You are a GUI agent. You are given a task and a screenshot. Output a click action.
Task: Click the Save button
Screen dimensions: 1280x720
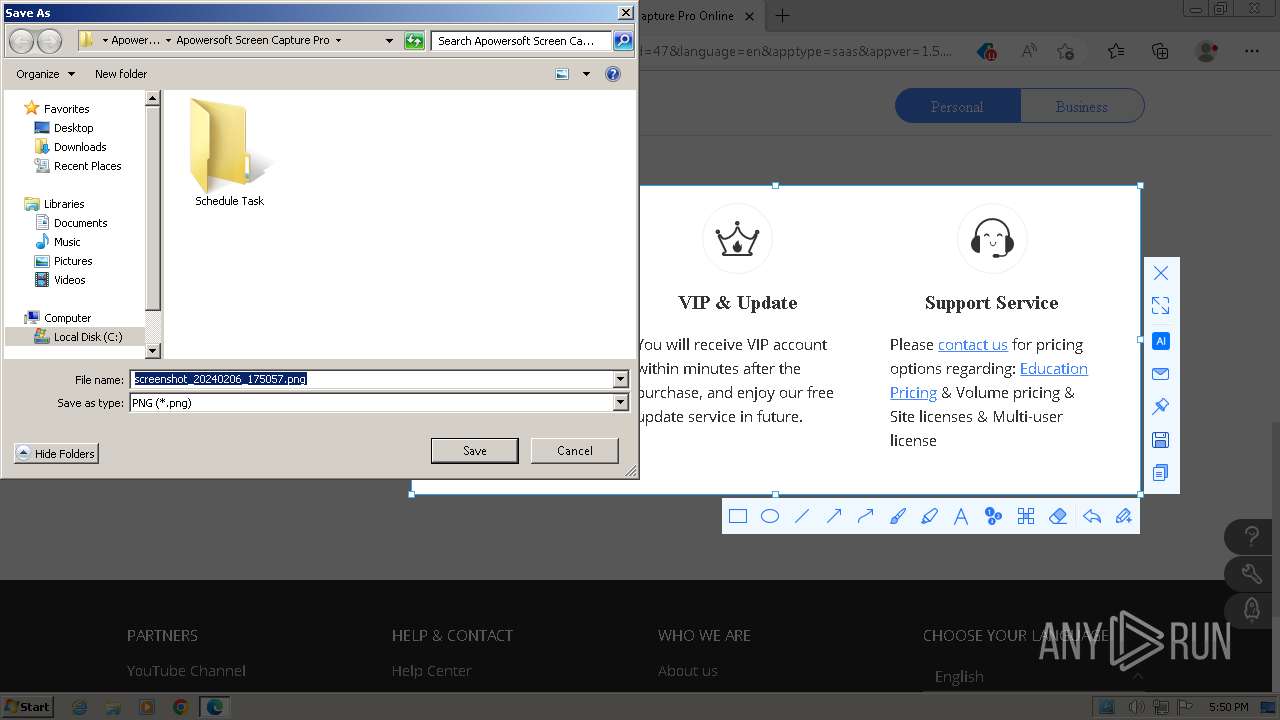pos(475,451)
